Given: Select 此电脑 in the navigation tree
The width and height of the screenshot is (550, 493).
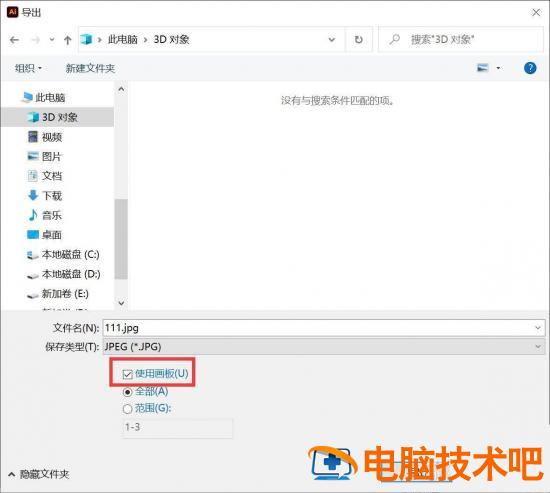Looking at the screenshot, I should pyautogui.click(x=51, y=98).
